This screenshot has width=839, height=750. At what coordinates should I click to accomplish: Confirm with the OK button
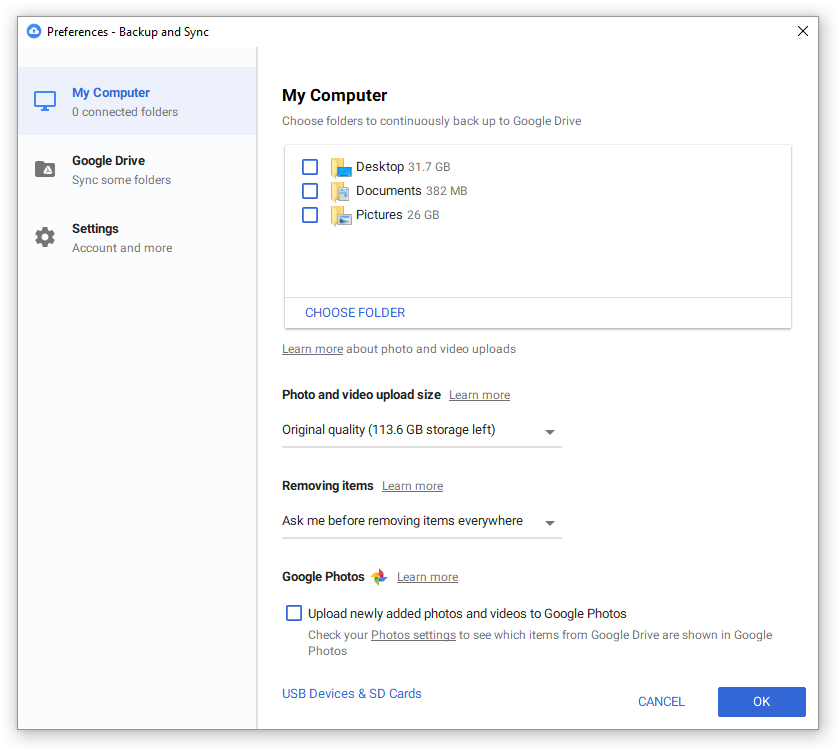point(761,701)
